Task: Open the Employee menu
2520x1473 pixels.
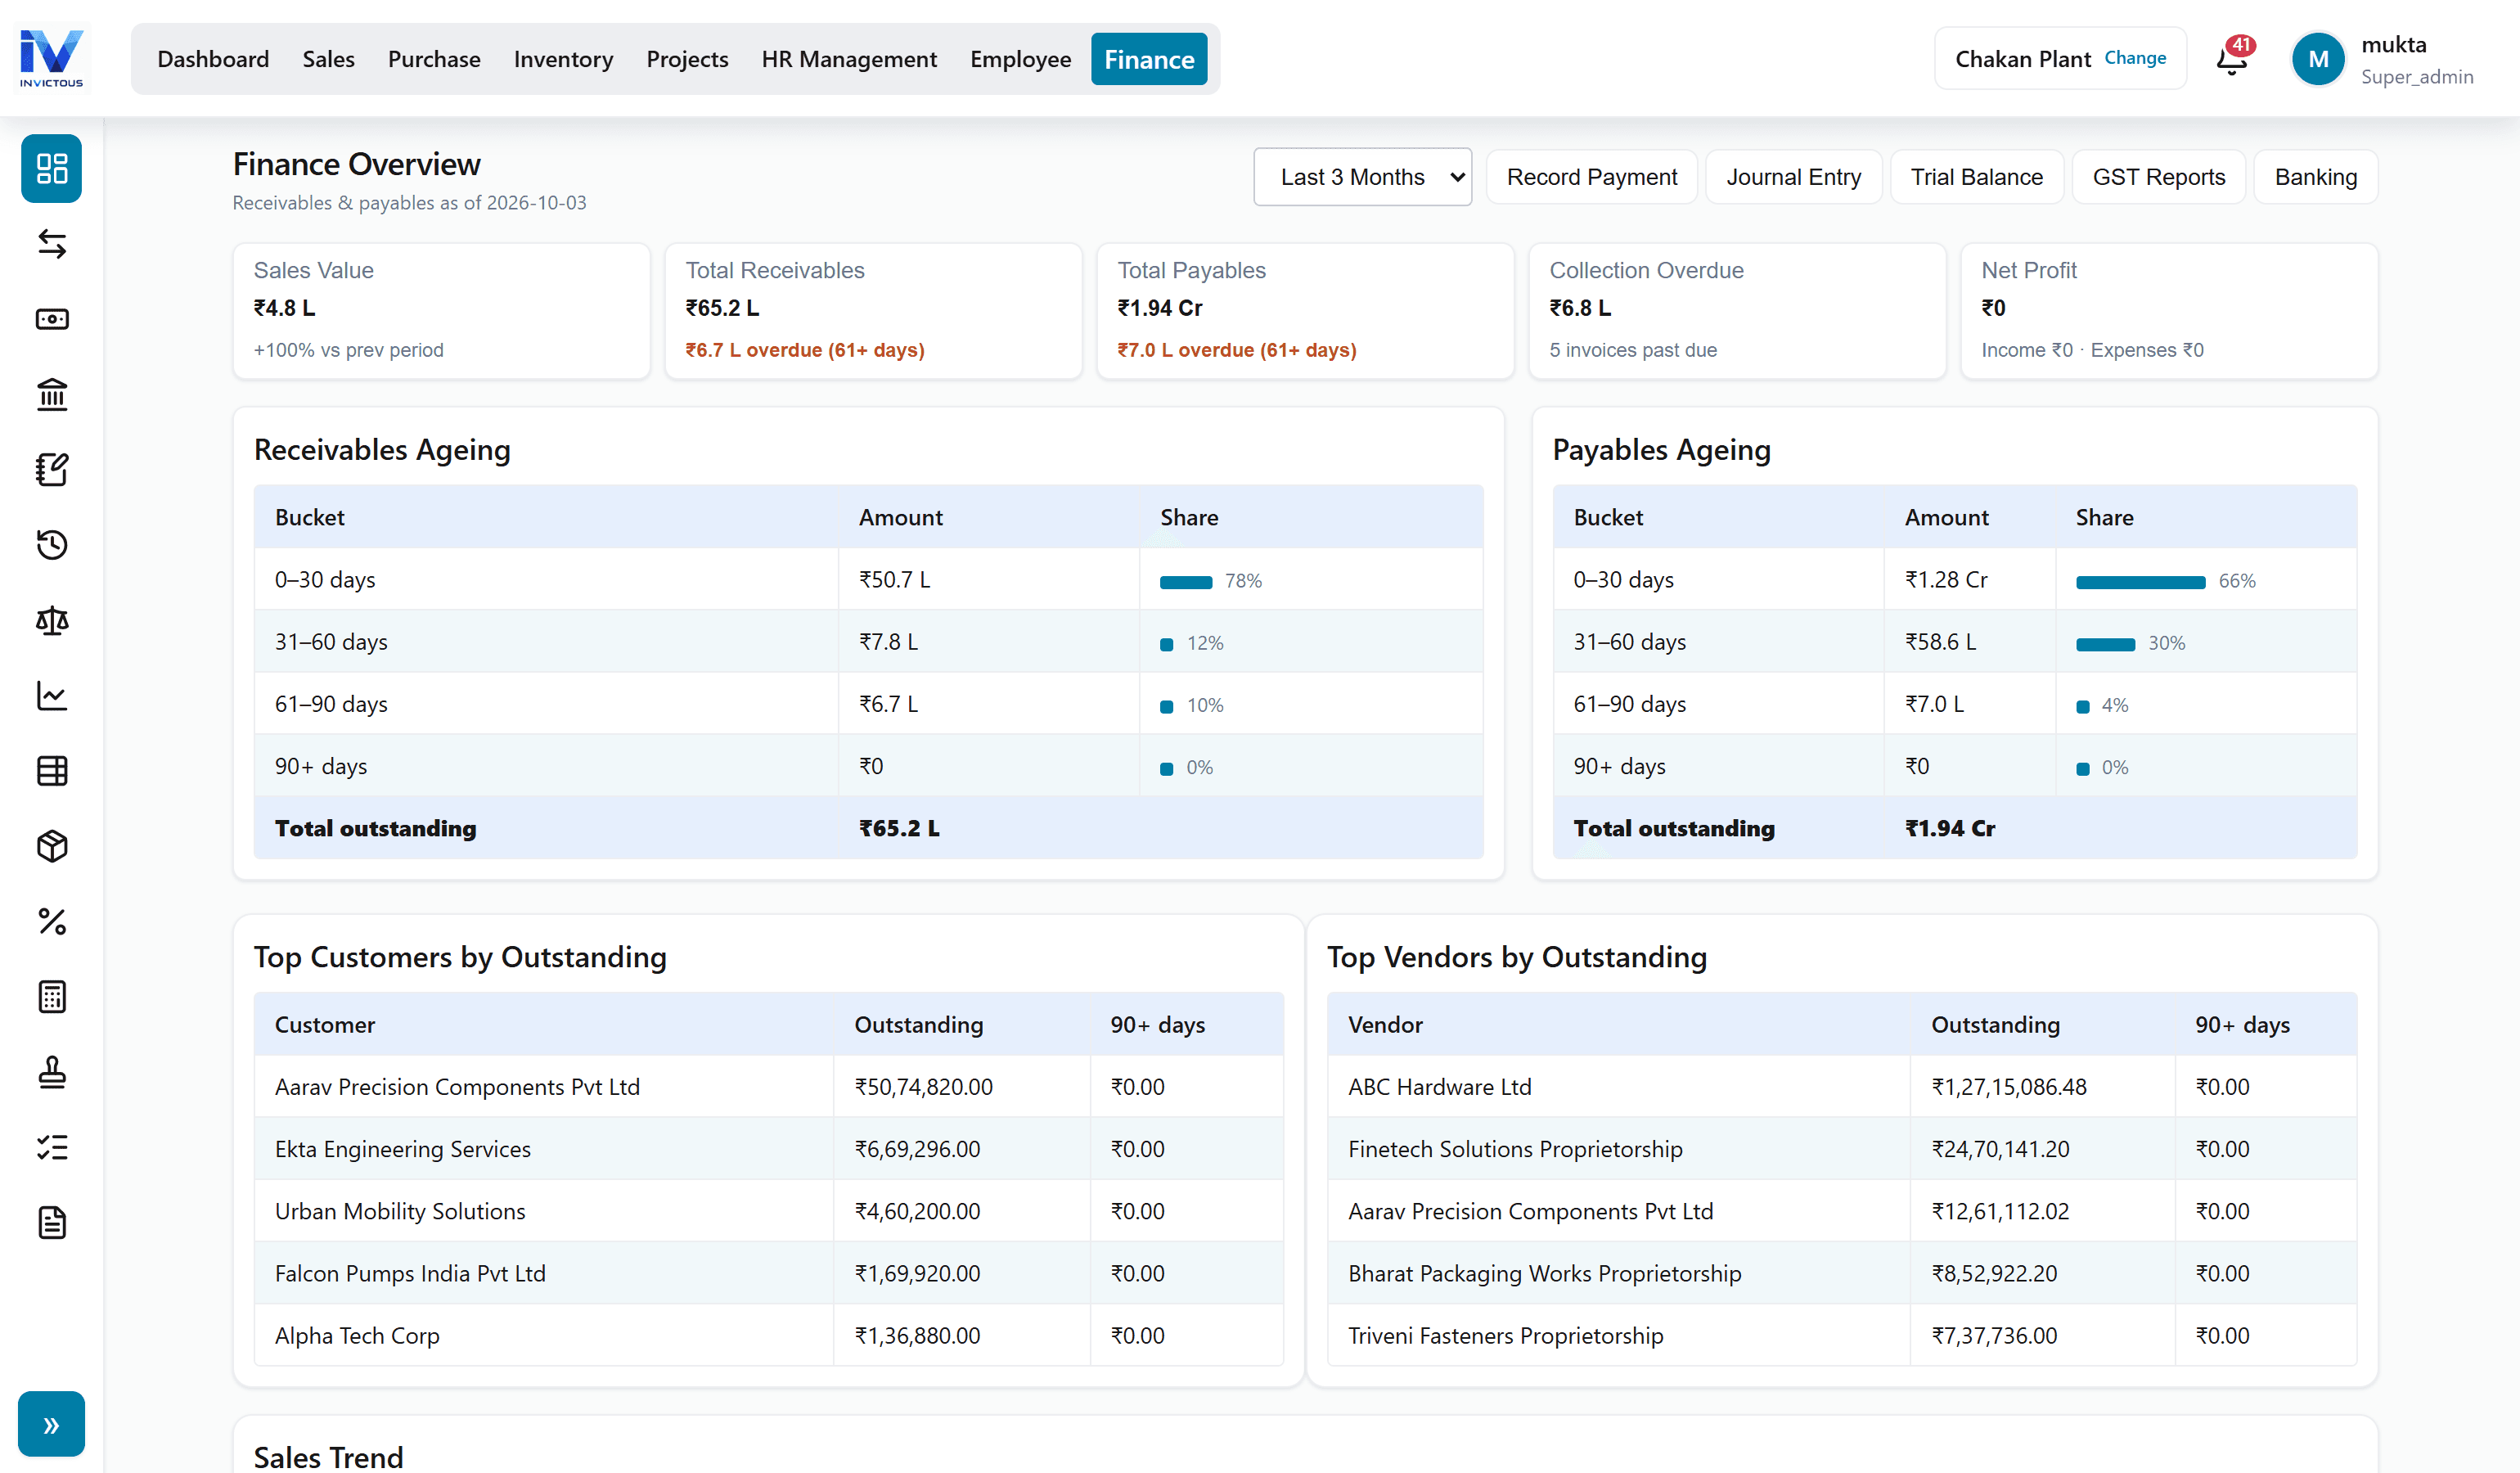Action: (x=1020, y=59)
